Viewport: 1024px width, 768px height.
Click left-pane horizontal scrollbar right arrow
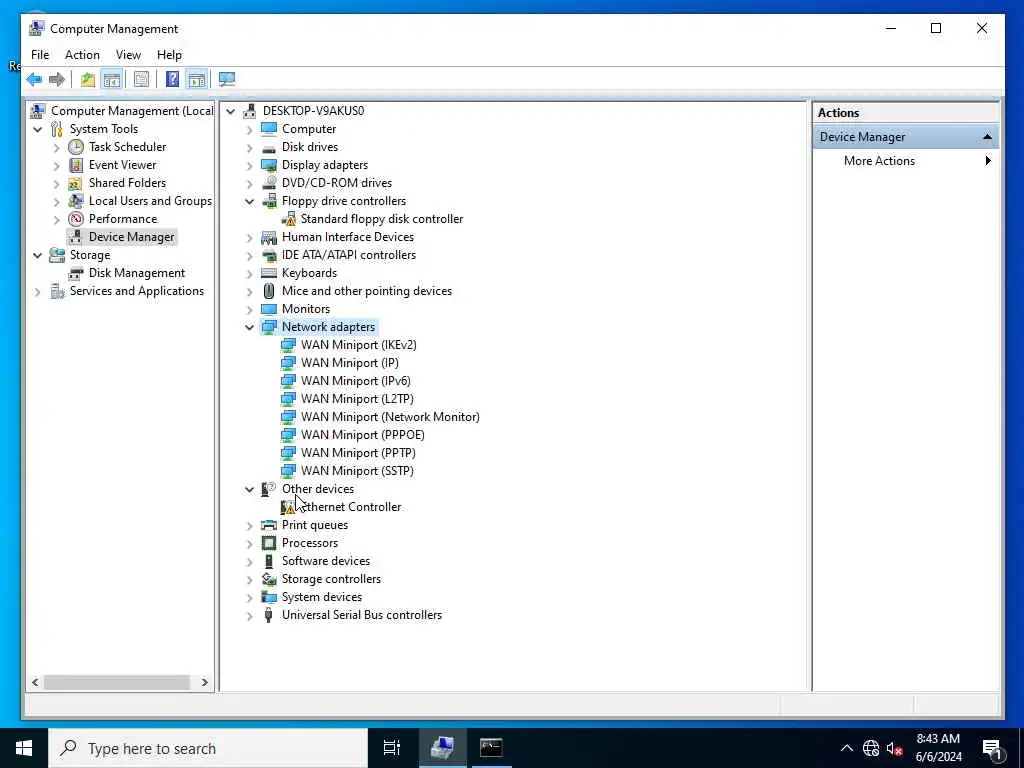[204, 682]
